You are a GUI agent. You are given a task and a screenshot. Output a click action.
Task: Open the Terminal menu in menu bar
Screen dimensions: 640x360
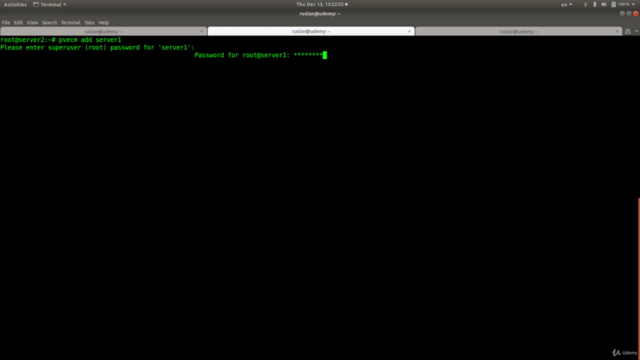pyautogui.click(x=71, y=22)
